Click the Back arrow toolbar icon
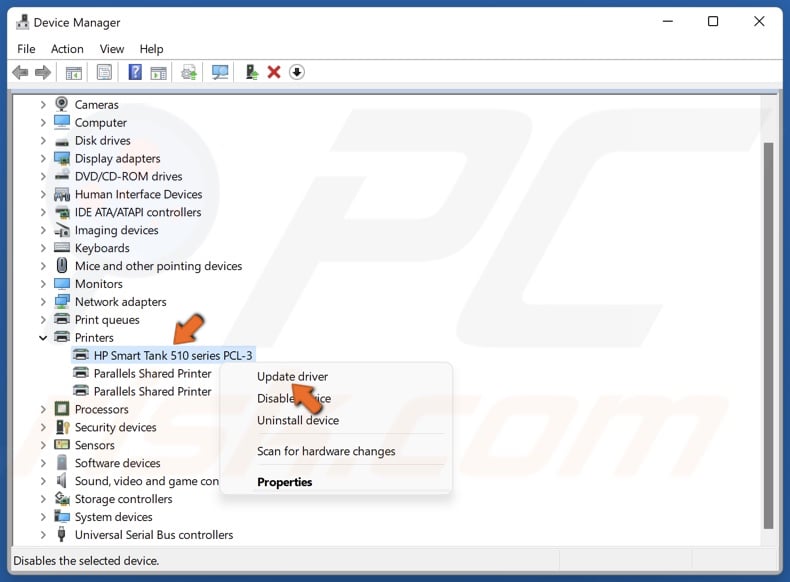This screenshot has width=790, height=582. pyautogui.click(x=20, y=73)
